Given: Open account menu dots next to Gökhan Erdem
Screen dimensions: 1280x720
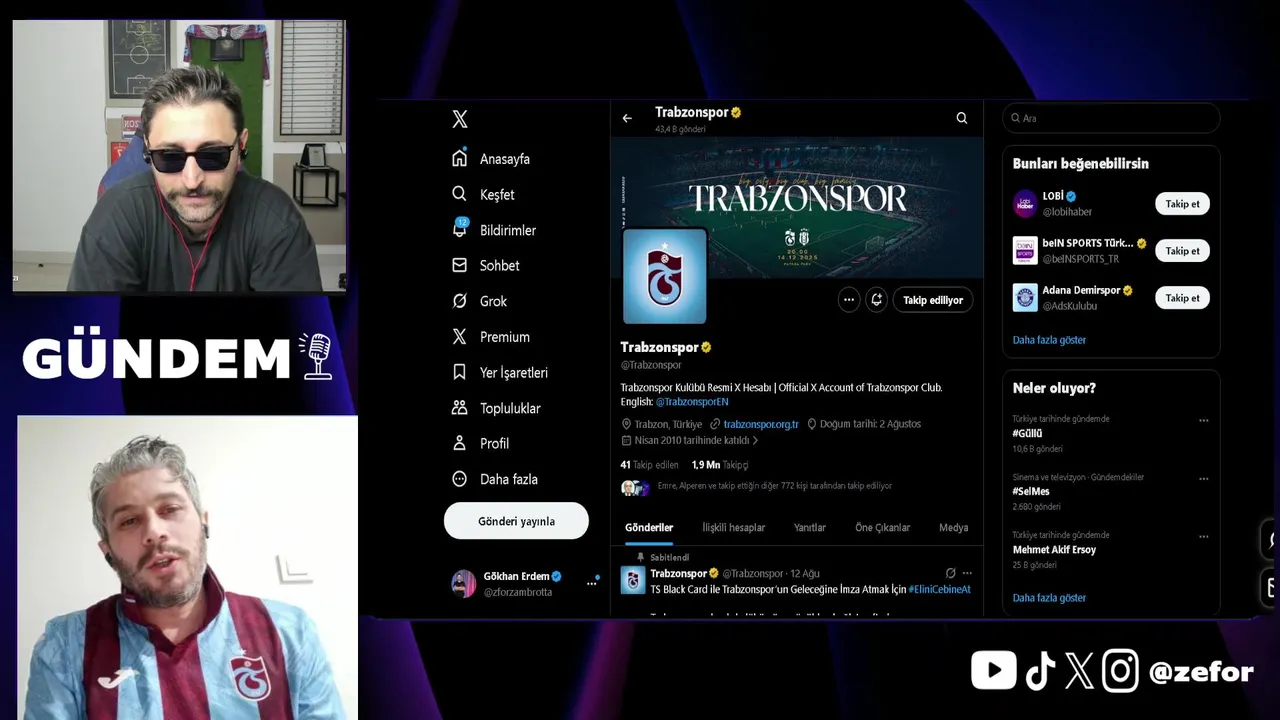Looking at the screenshot, I should pos(591,583).
